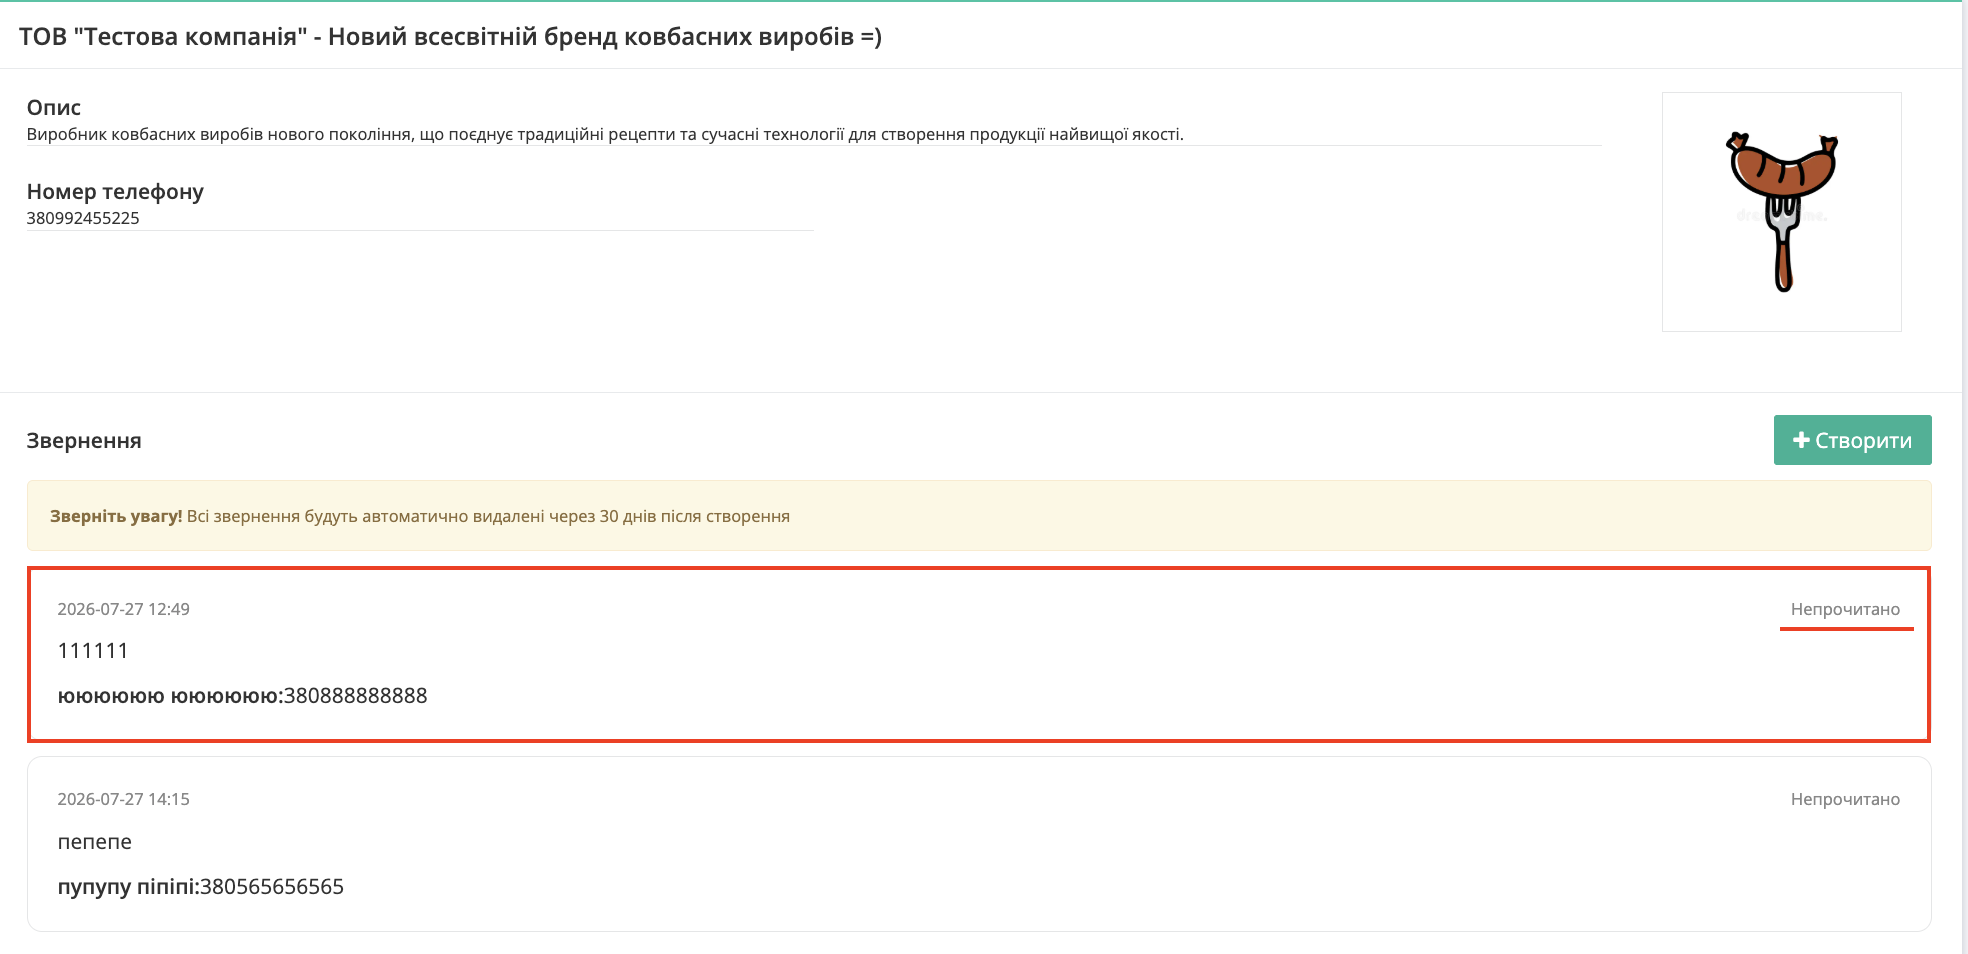Screen dimensions: 1968x954
Task: Click the Опис section heading
Action: (x=54, y=107)
